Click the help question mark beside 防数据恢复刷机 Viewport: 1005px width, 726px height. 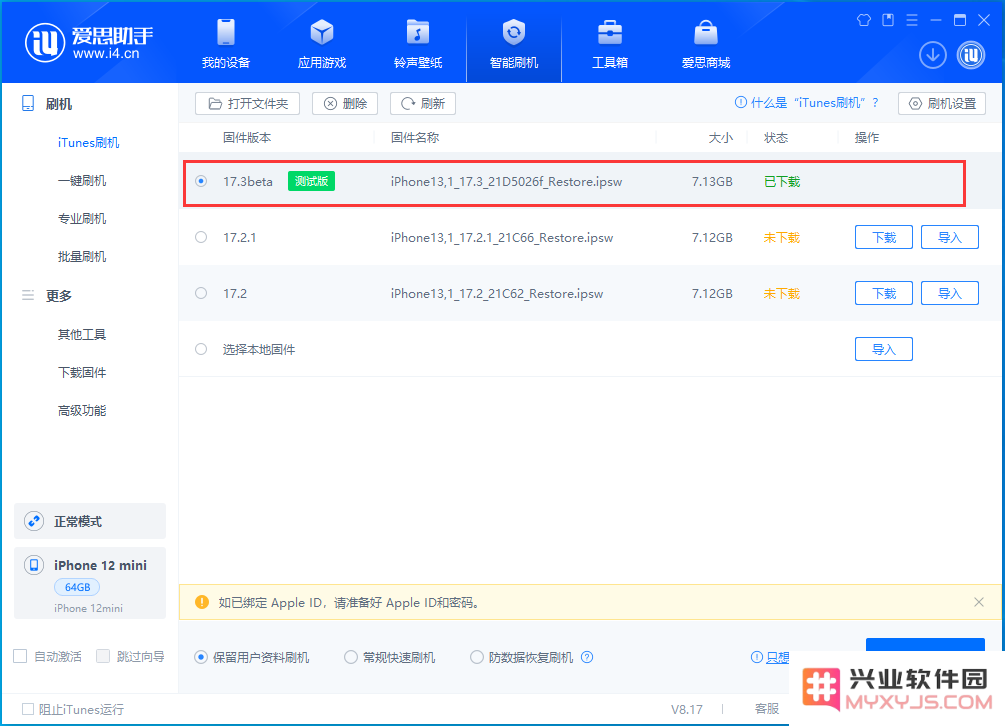[587, 657]
